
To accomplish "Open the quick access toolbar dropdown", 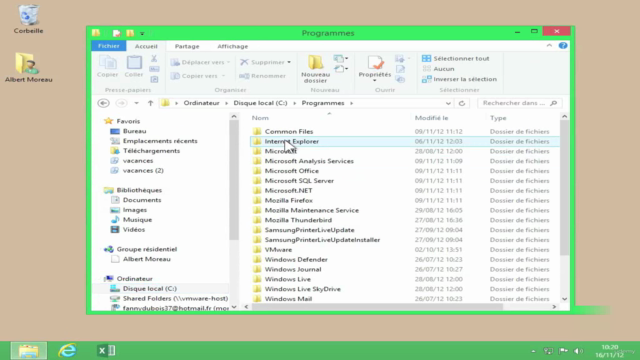I will click(x=142, y=33).
